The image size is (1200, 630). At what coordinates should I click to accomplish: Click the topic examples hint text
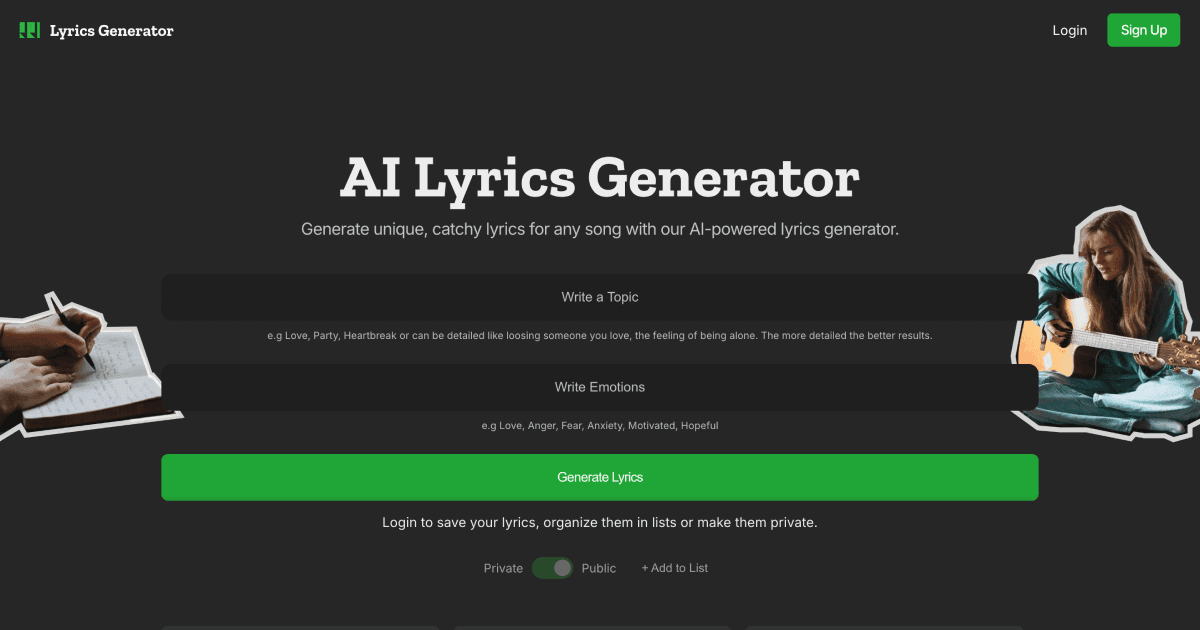599,336
